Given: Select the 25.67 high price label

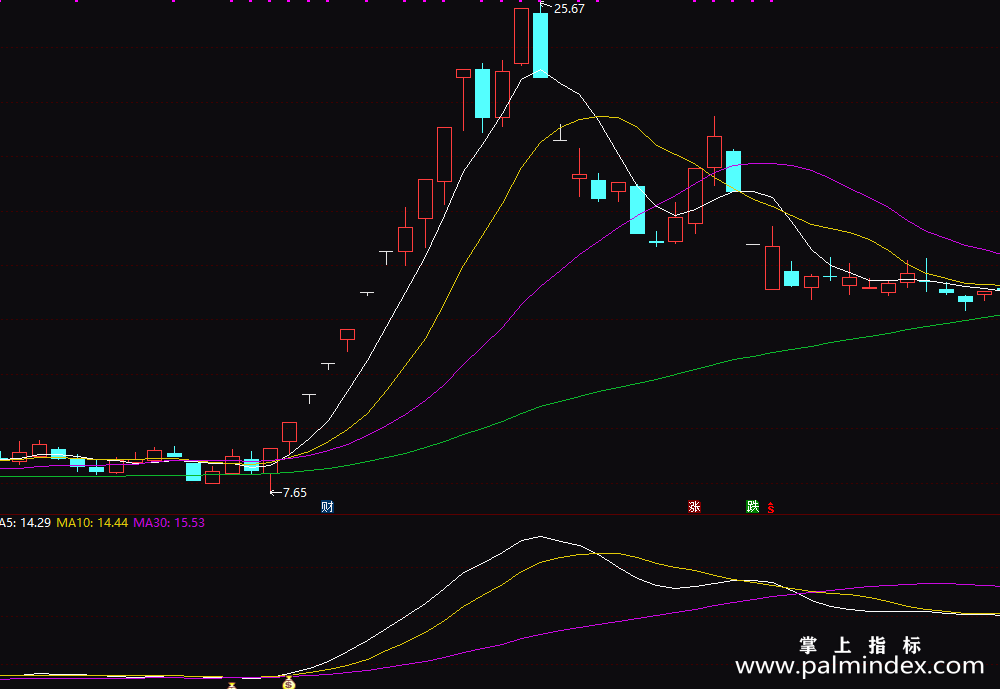Looking at the screenshot, I should [569, 9].
